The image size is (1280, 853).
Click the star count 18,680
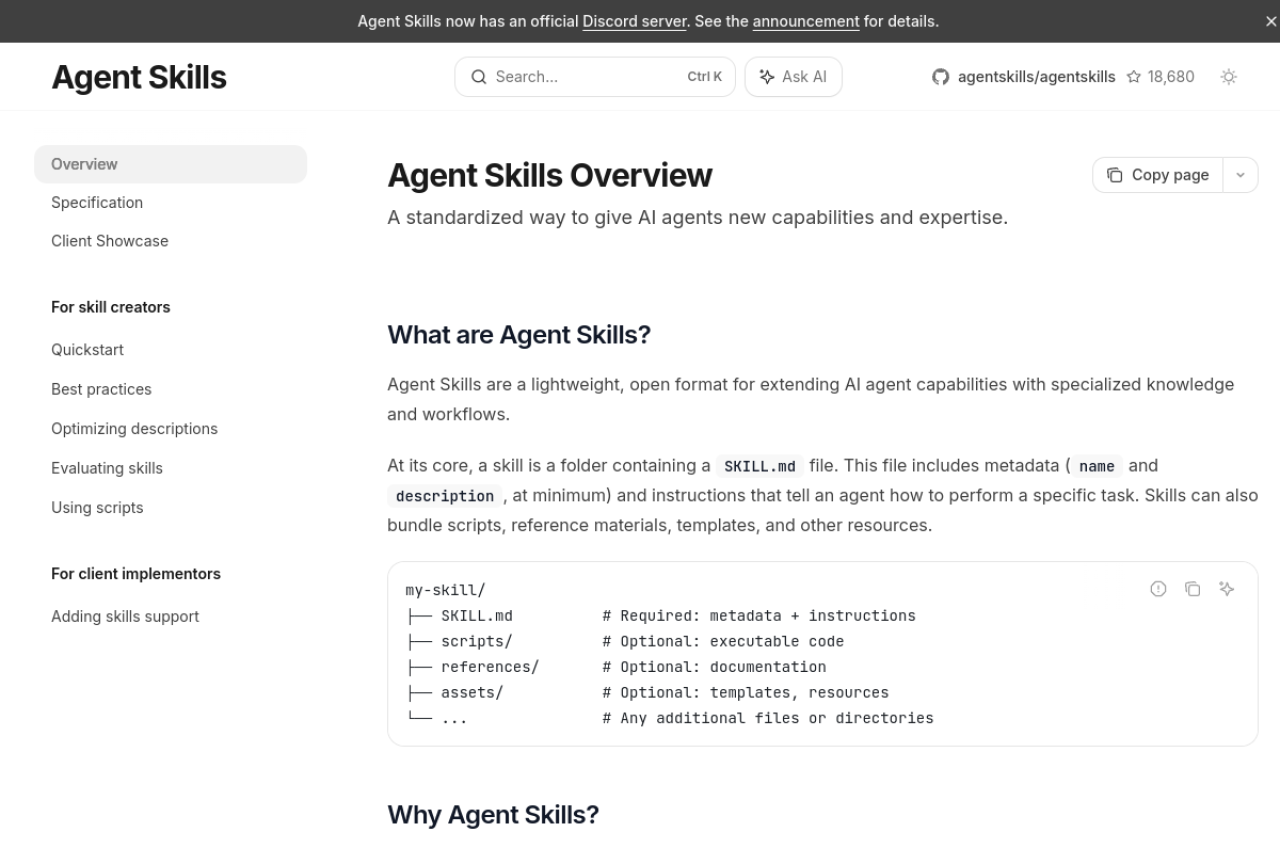(x=1171, y=77)
